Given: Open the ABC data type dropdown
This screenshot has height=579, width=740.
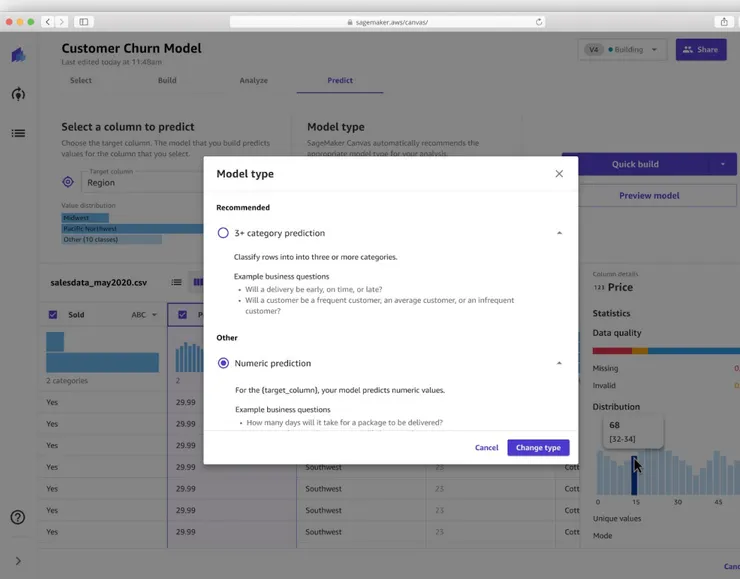Looking at the screenshot, I should pos(144,315).
